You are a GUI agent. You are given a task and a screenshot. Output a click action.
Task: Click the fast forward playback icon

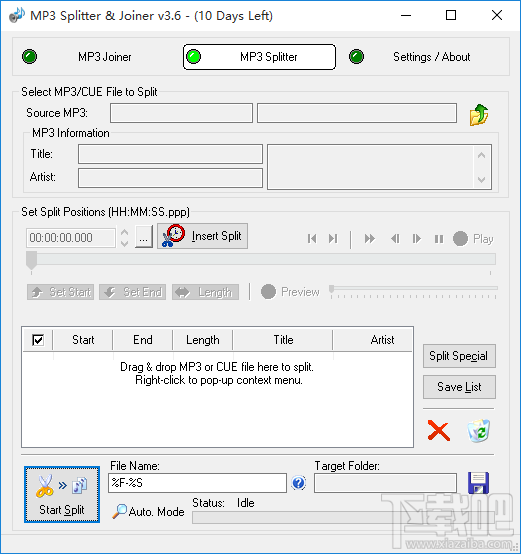[369, 239]
